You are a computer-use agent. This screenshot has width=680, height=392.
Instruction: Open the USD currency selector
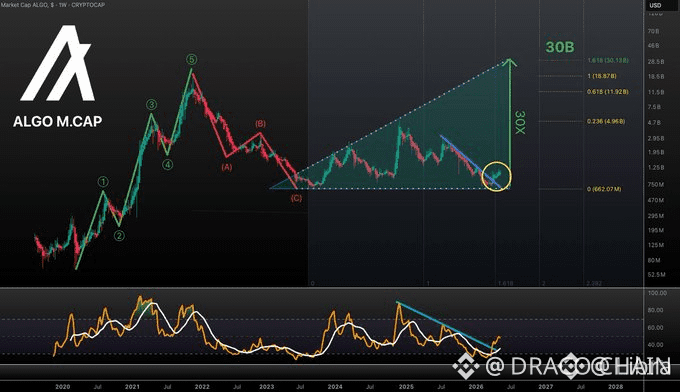(x=655, y=5)
